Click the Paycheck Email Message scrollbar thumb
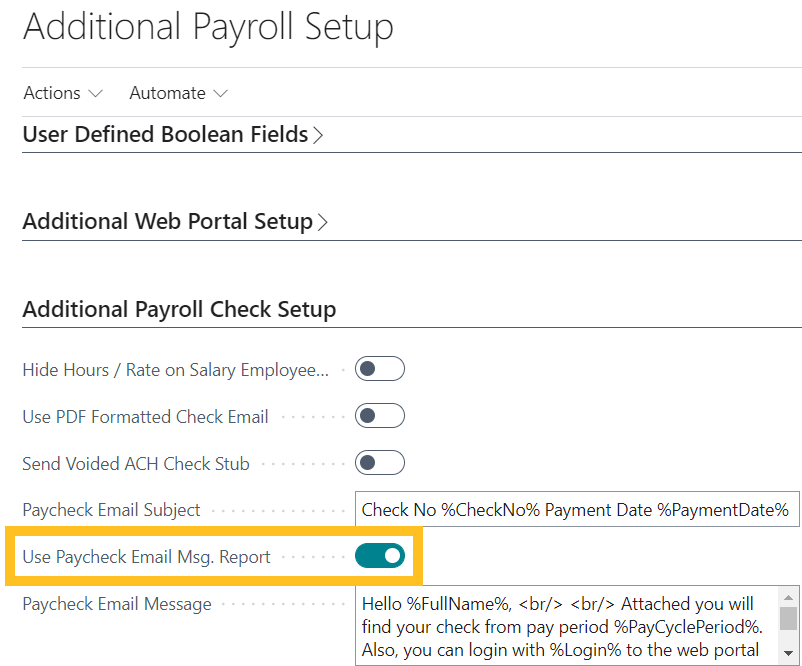This screenshot has width=802, height=666. click(x=788, y=618)
